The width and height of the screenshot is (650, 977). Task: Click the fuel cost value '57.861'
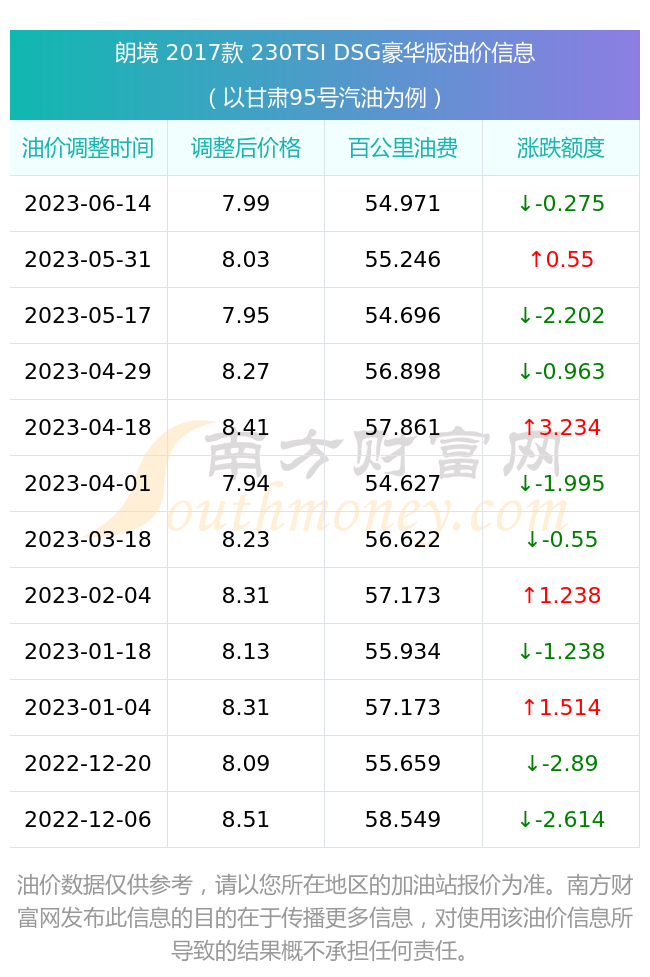[403, 428]
